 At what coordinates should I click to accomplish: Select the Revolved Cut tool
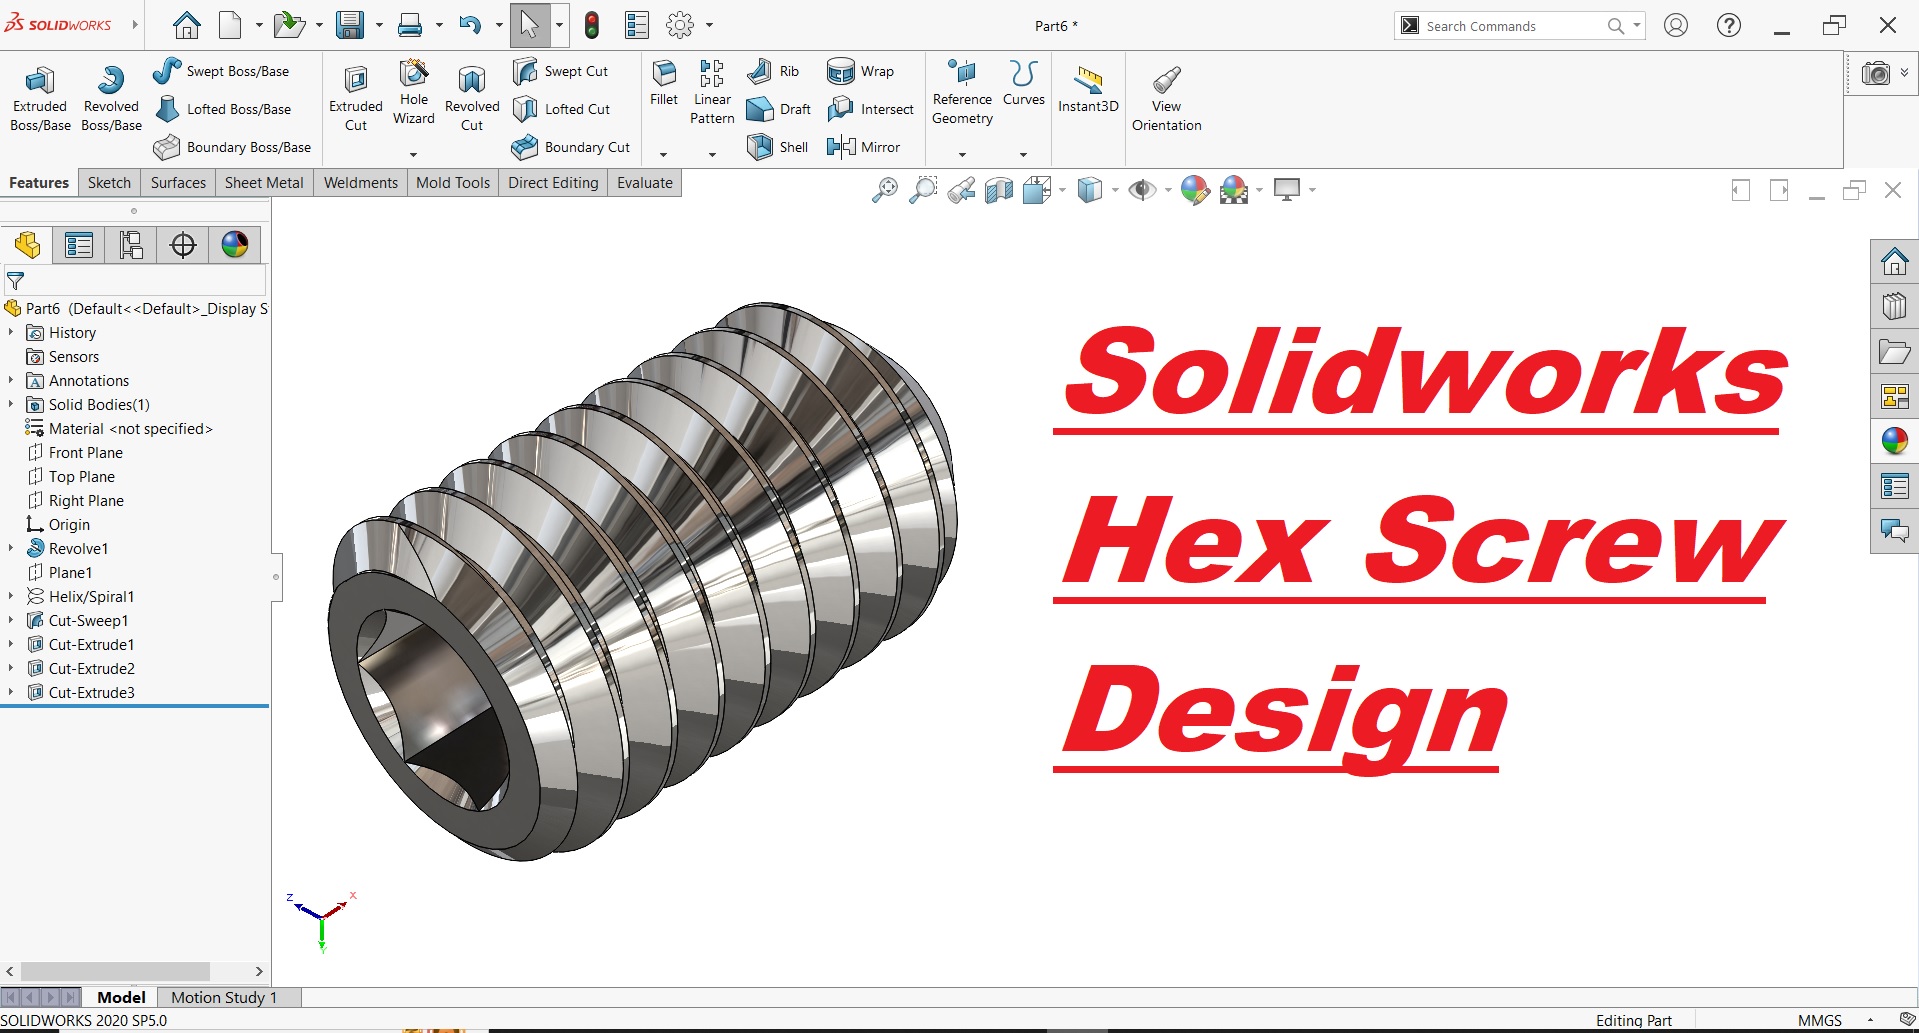click(472, 98)
